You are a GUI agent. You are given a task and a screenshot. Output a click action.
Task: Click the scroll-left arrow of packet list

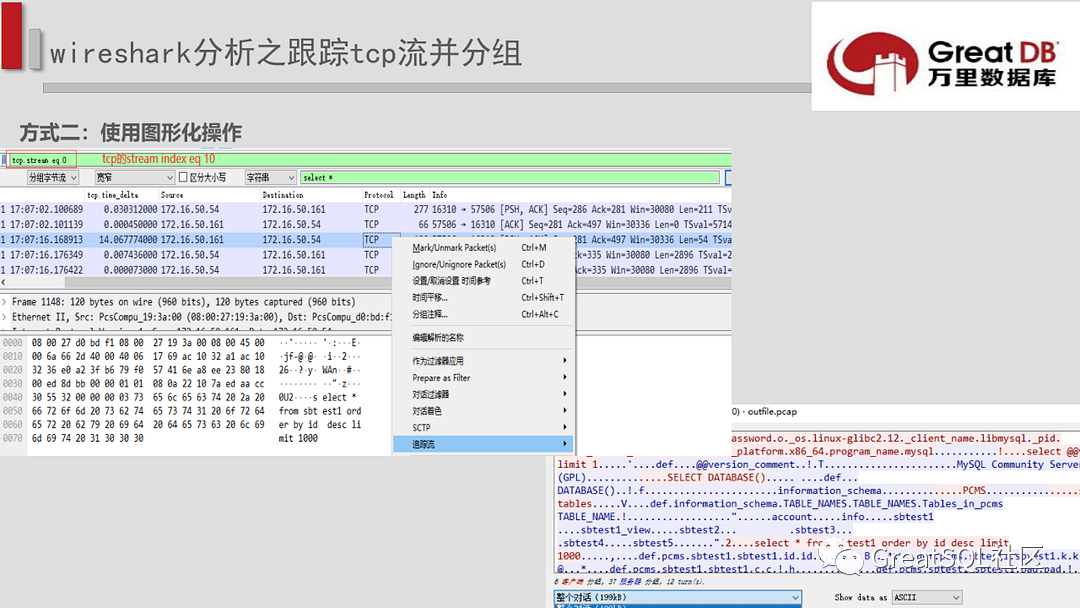coord(3,282)
